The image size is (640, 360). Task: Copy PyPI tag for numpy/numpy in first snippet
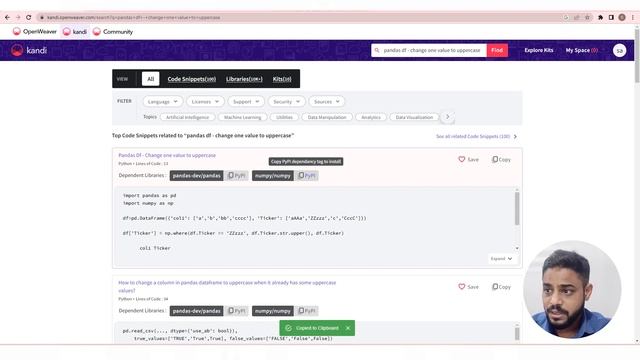click(x=307, y=176)
